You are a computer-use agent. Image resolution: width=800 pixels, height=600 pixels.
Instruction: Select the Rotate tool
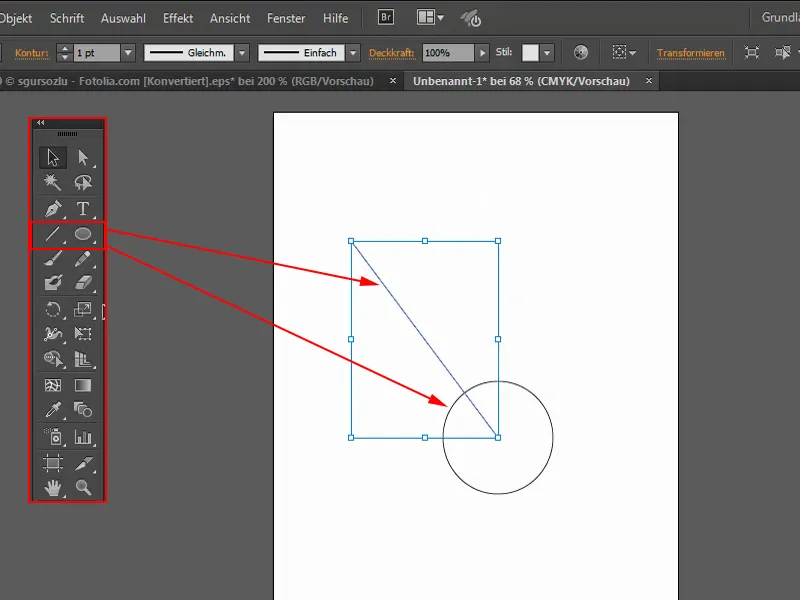click(x=53, y=310)
